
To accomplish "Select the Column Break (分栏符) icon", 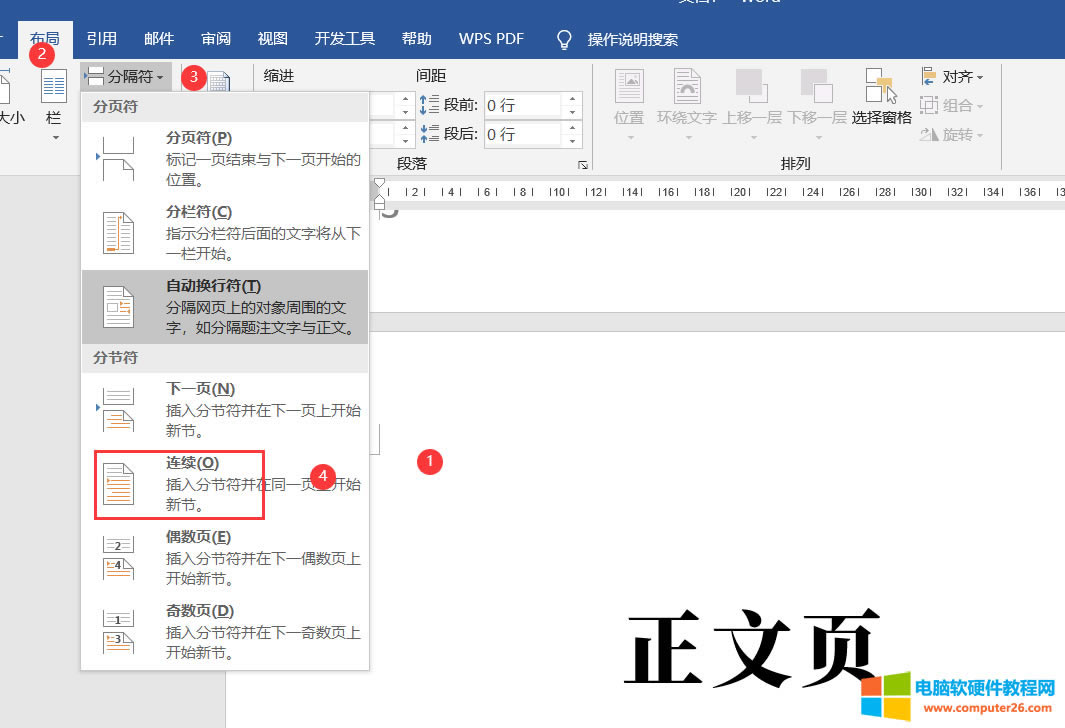I will 119,233.
